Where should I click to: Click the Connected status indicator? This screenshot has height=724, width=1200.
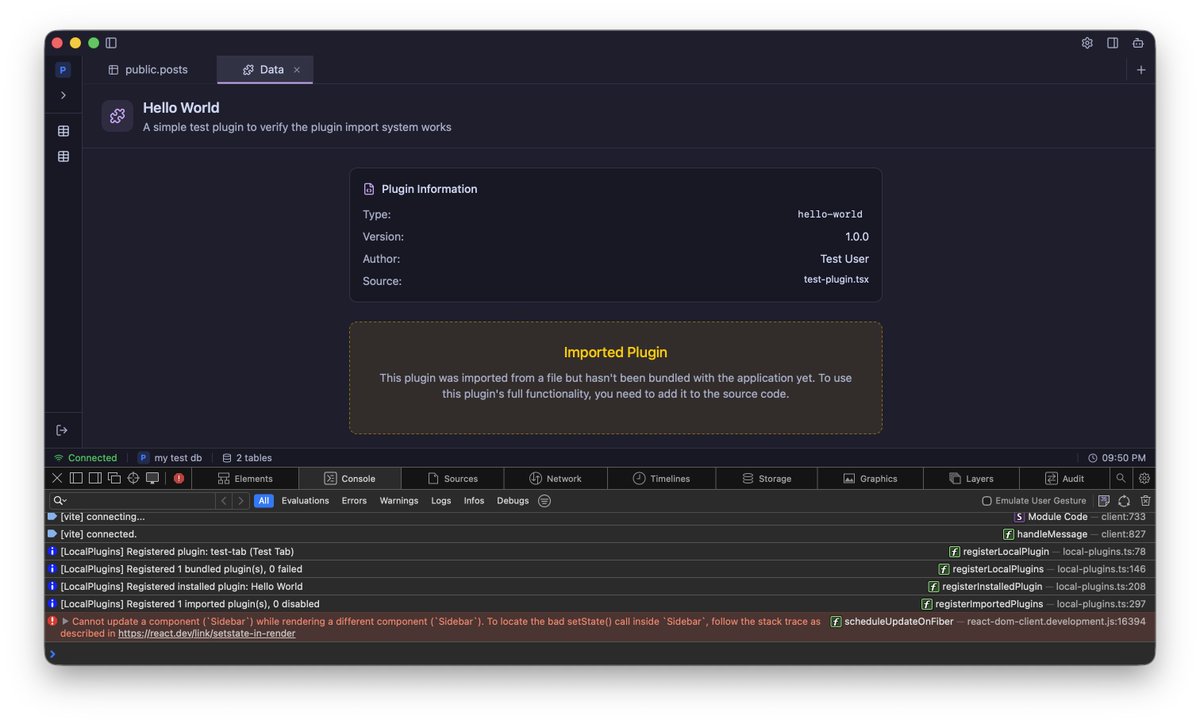86,458
